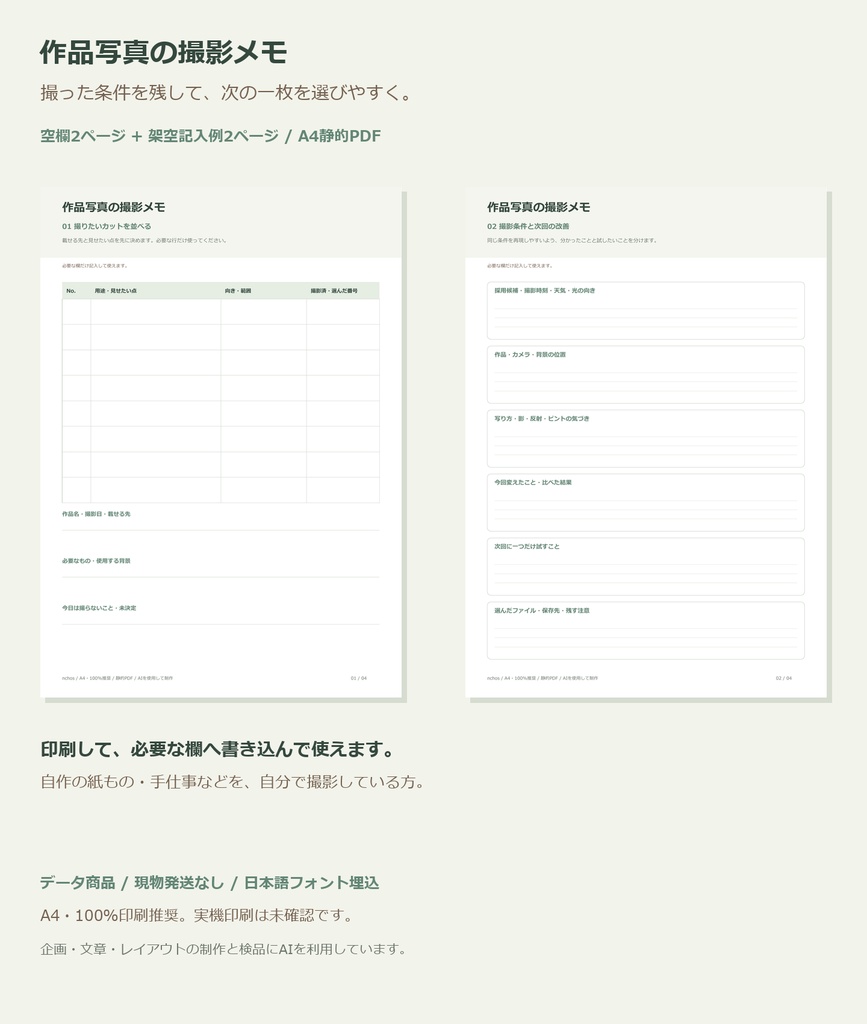Open the page 02 preview thumbnail
The width and height of the screenshot is (867, 1024).
[x=646, y=443]
